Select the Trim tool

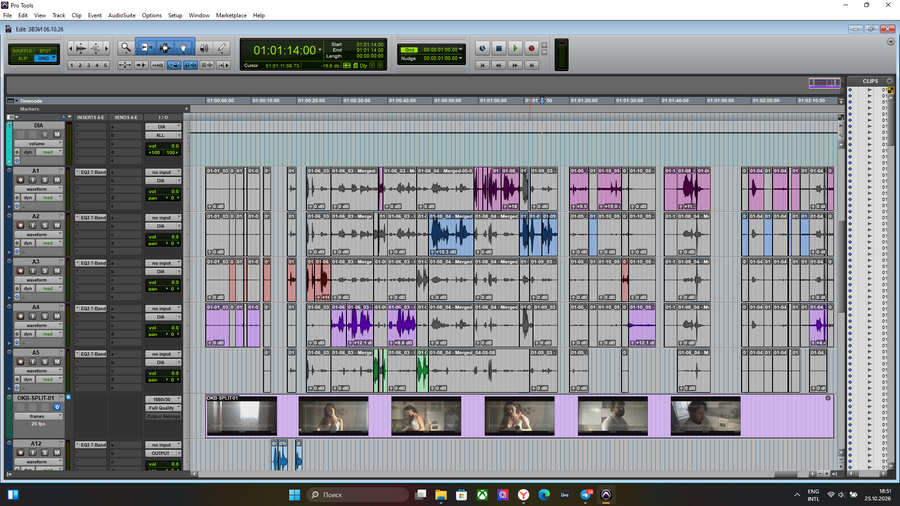point(146,48)
